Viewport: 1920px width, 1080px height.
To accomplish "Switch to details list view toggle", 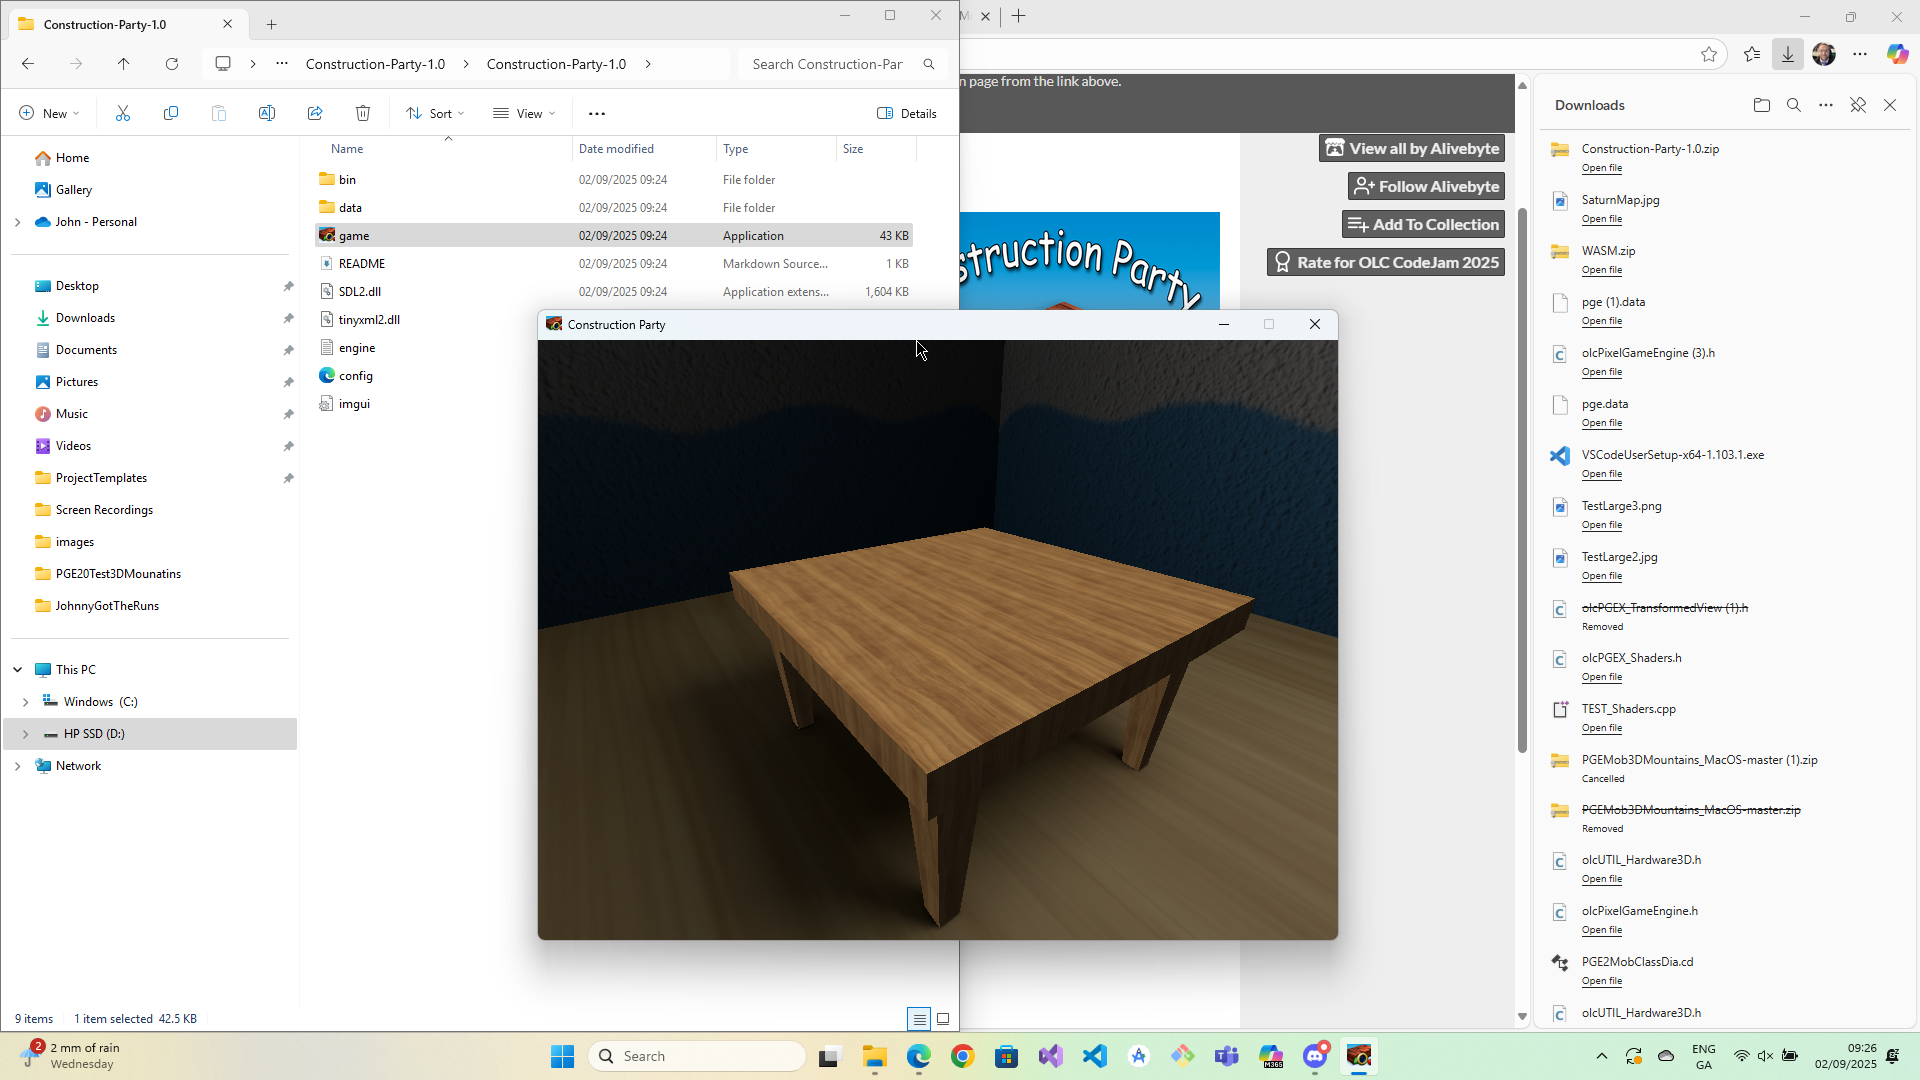I will 918,1019.
